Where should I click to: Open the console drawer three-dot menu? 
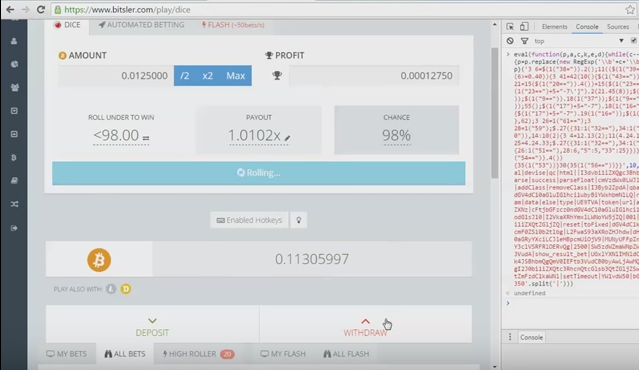pyautogui.click(x=510, y=337)
